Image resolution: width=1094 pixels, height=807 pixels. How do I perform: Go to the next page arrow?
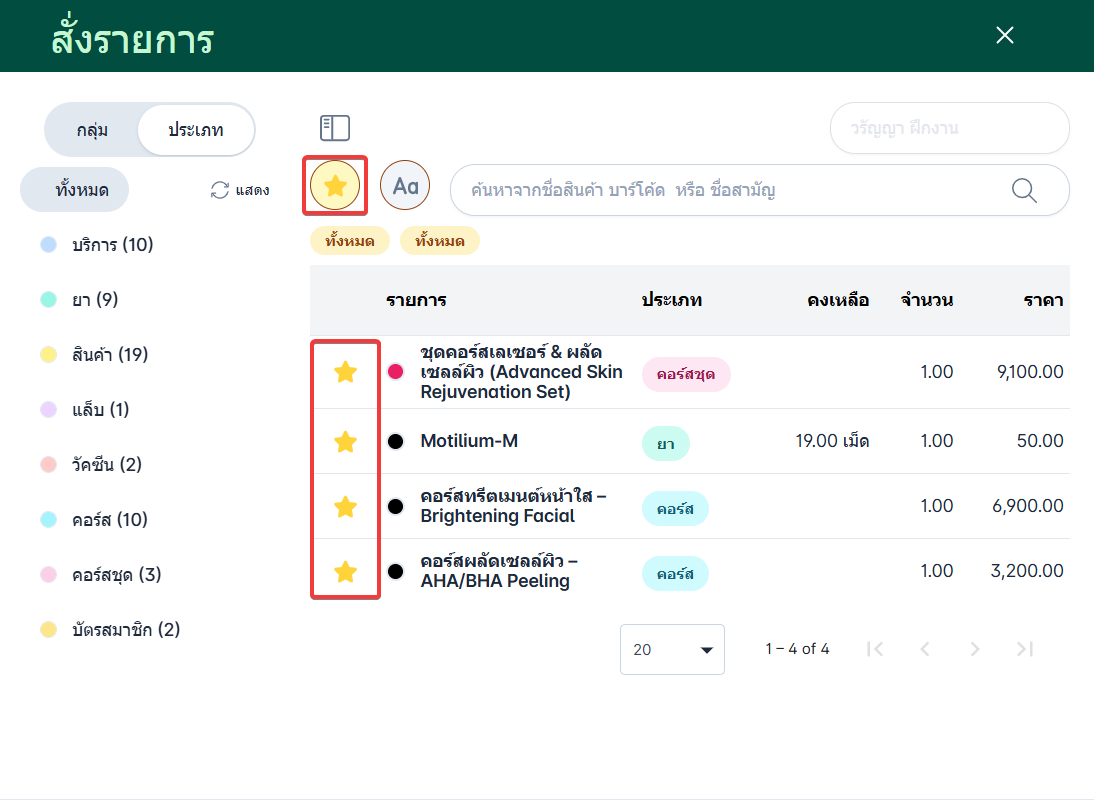pyautogui.click(x=974, y=649)
